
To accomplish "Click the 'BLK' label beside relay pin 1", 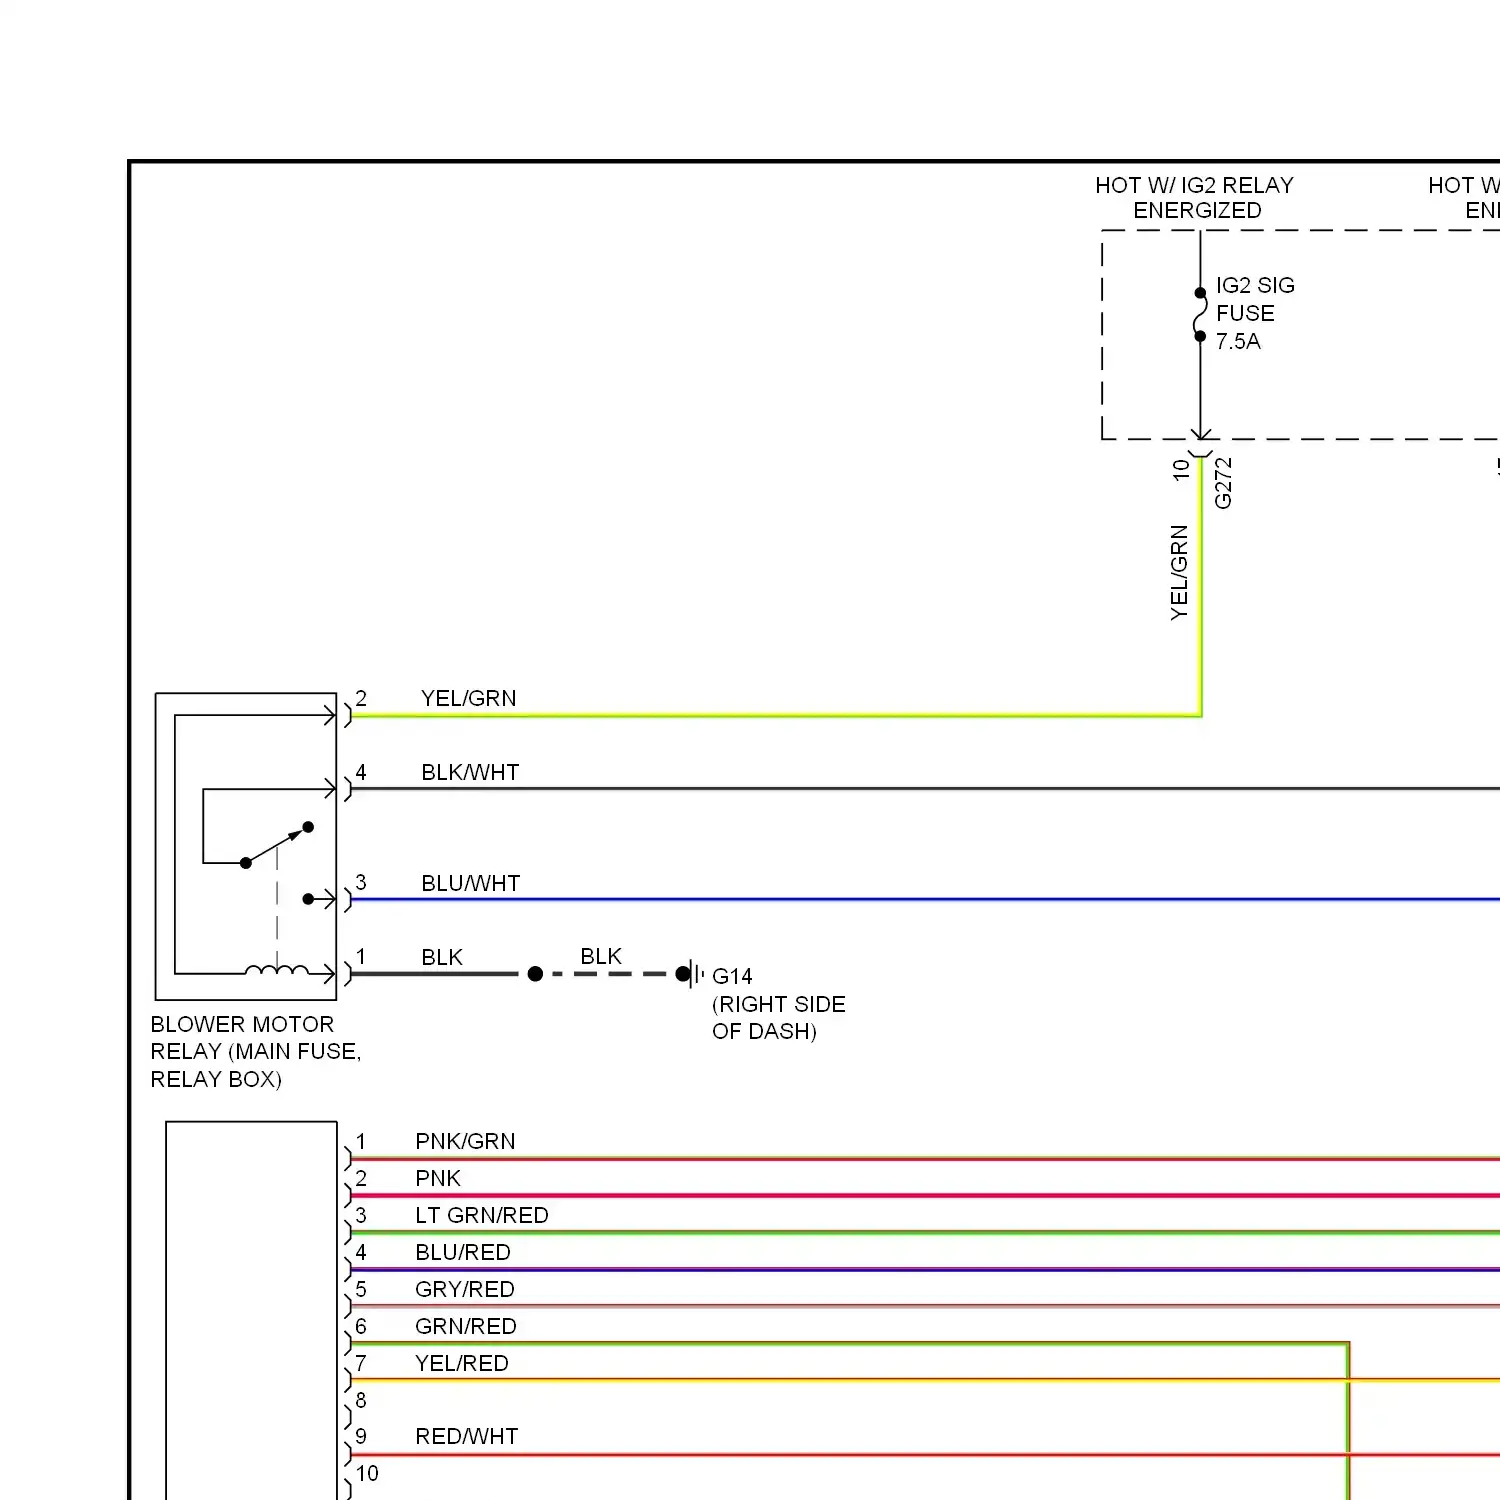I will [x=442, y=957].
